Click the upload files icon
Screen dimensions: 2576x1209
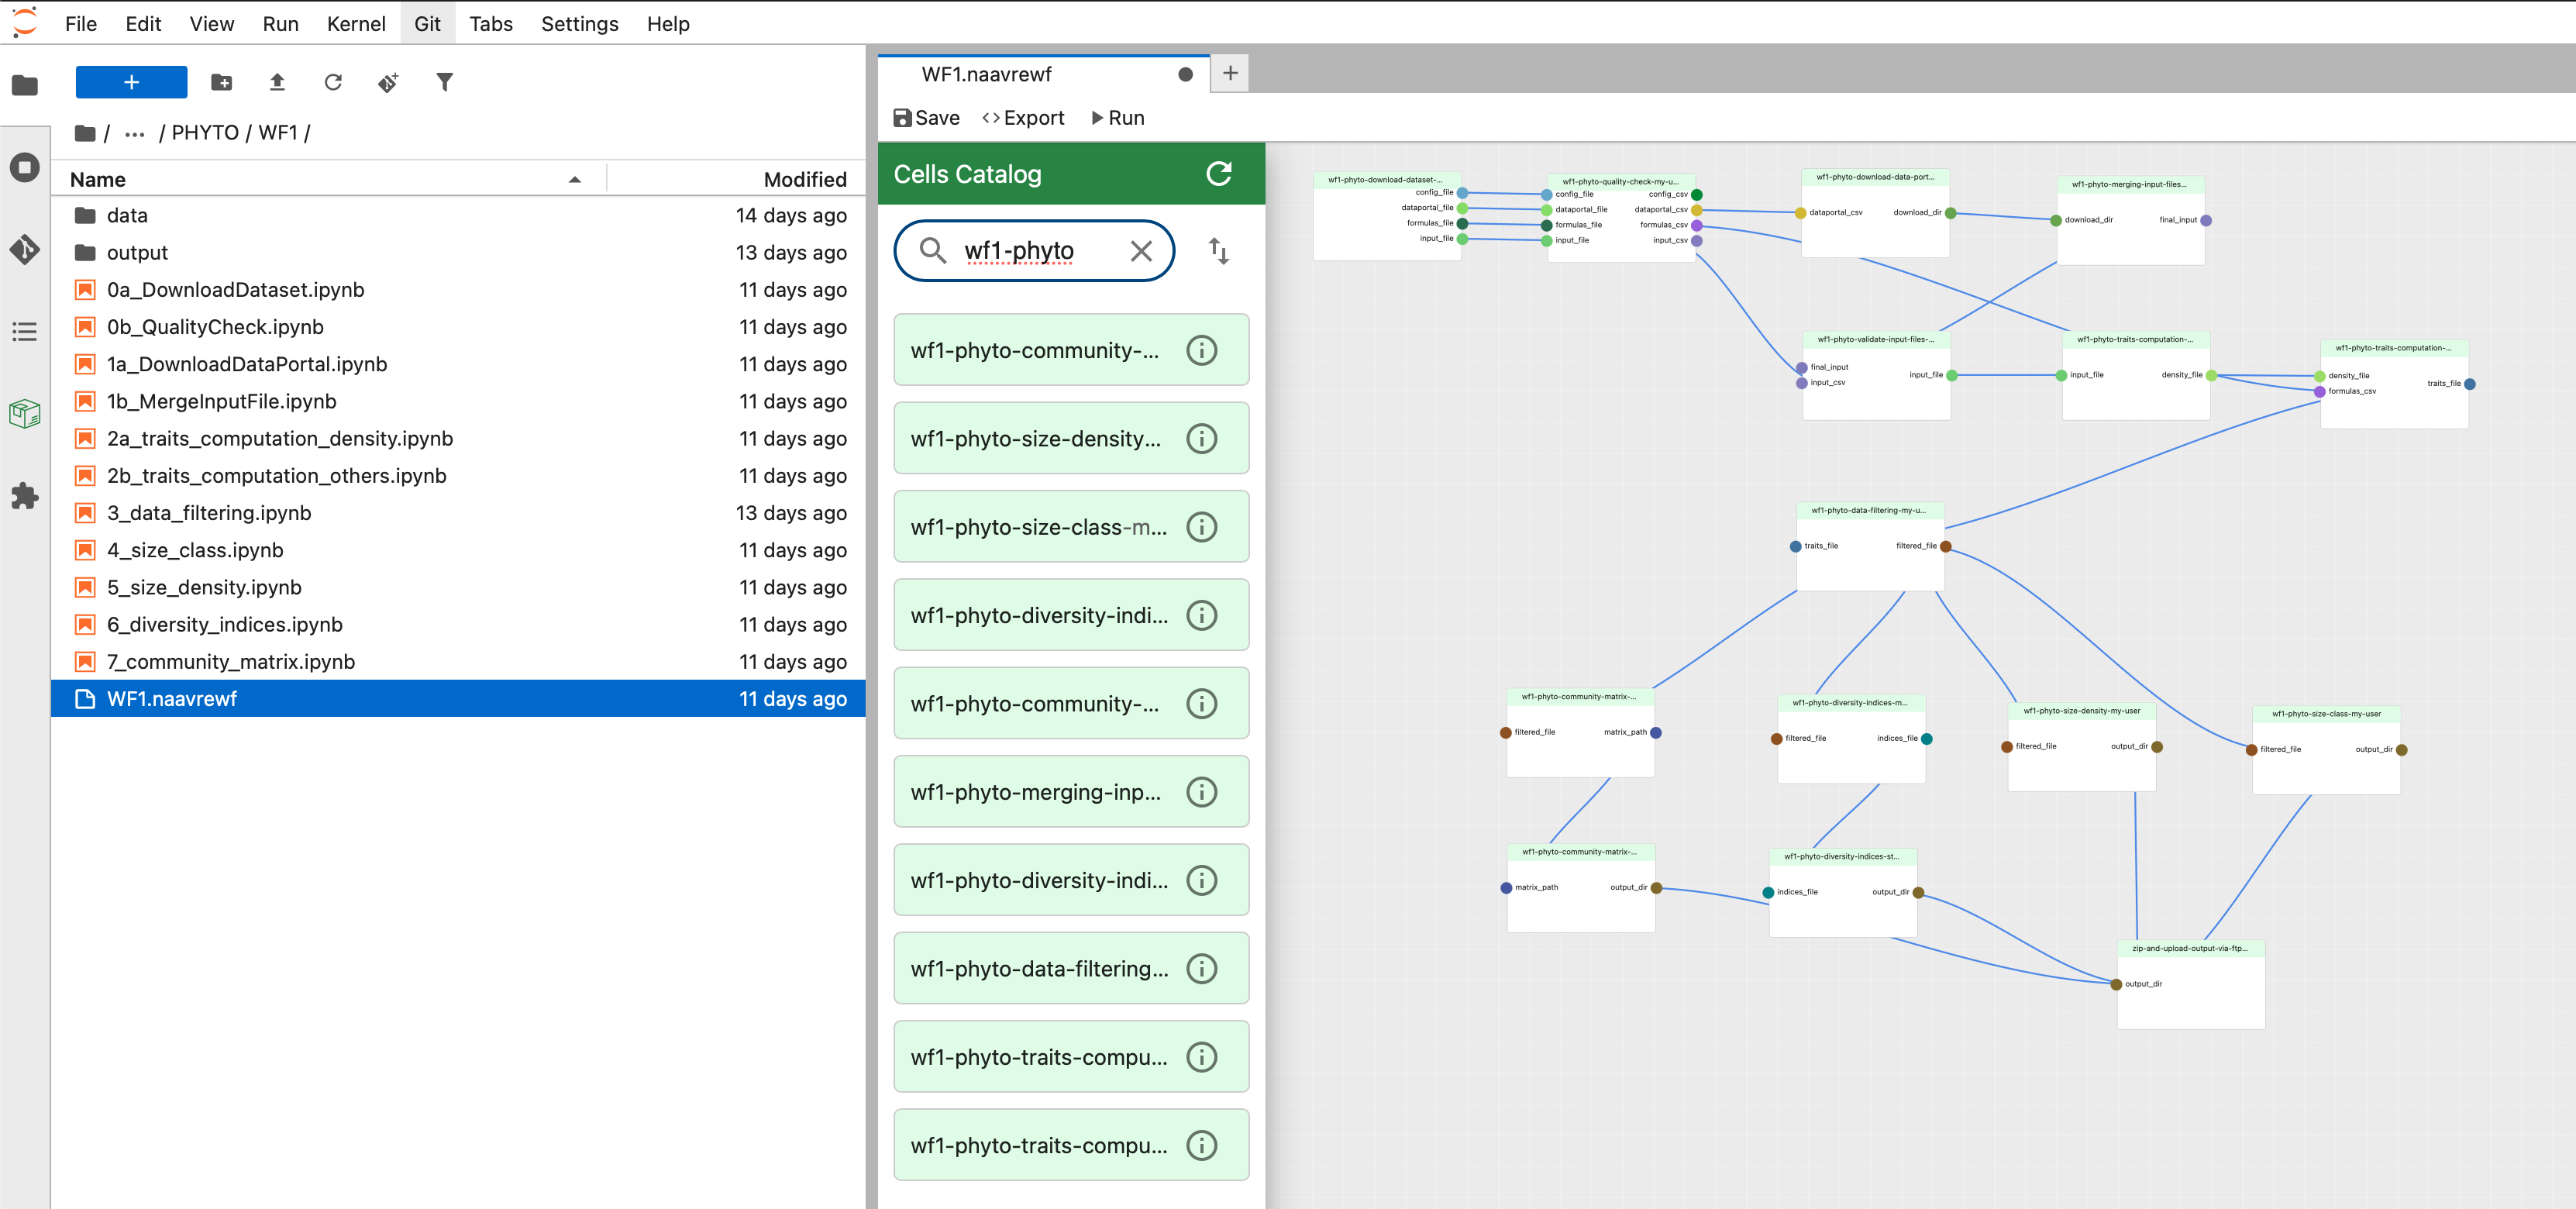tap(277, 82)
